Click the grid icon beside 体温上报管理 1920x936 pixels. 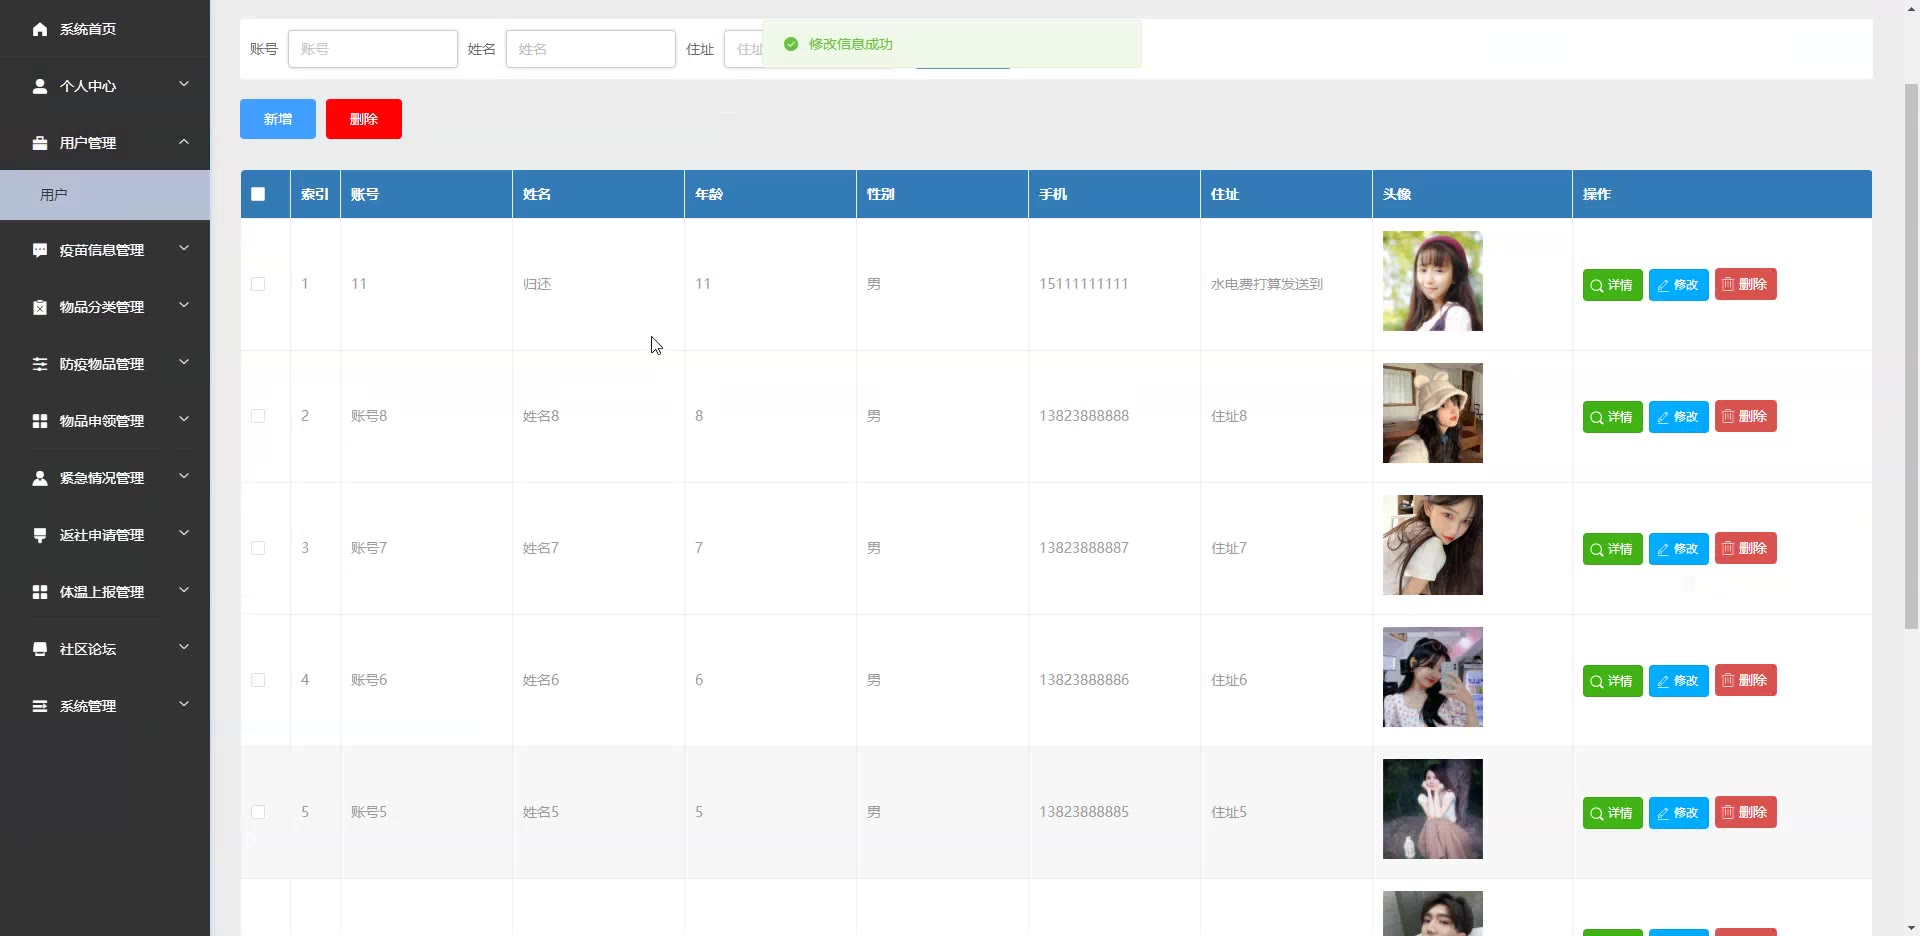pos(40,592)
